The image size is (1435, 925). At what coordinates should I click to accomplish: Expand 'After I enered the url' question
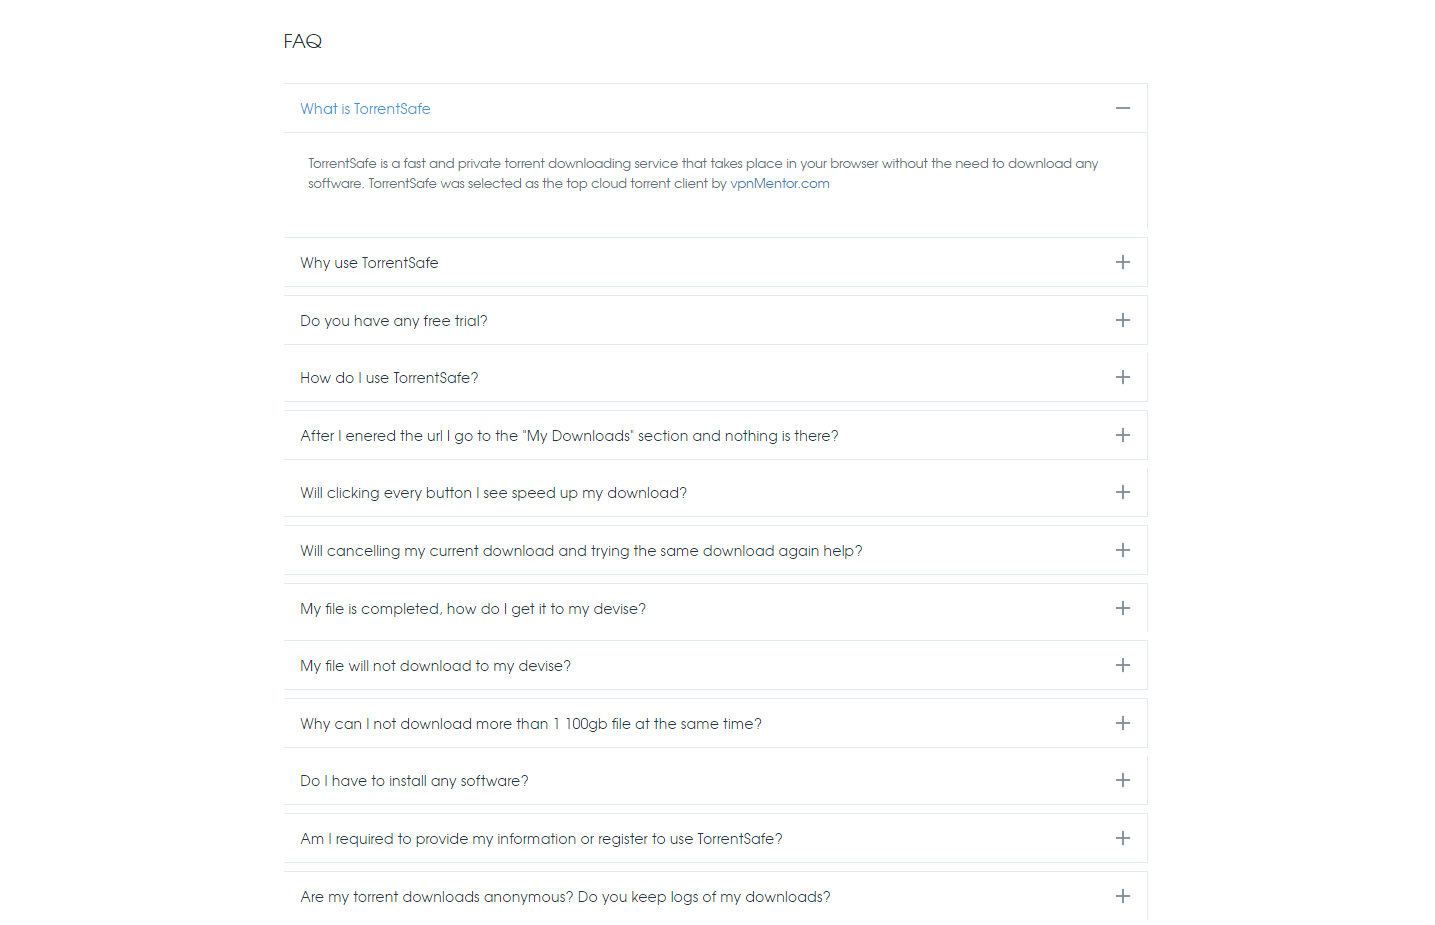[x=569, y=436]
